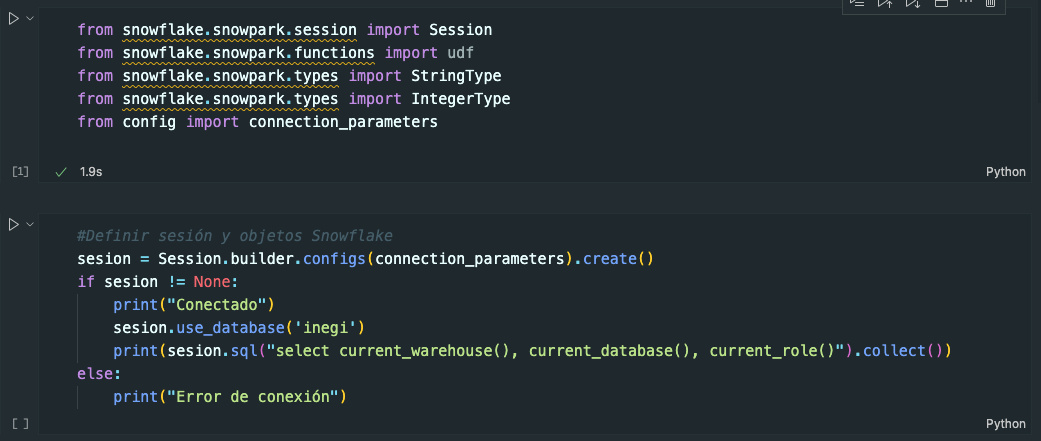Click the green success checkmark of the first cell
This screenshot has width=1041, height=441.
click(61, 172)
